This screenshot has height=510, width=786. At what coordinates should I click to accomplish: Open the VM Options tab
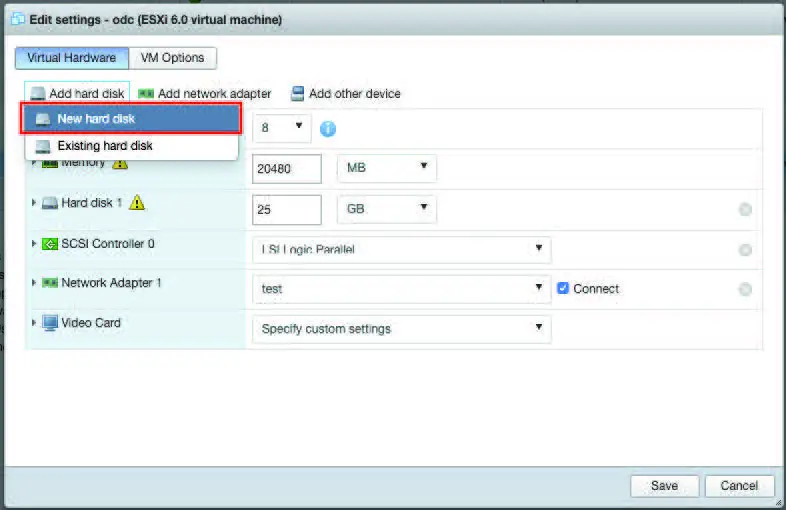pos(172,58)
